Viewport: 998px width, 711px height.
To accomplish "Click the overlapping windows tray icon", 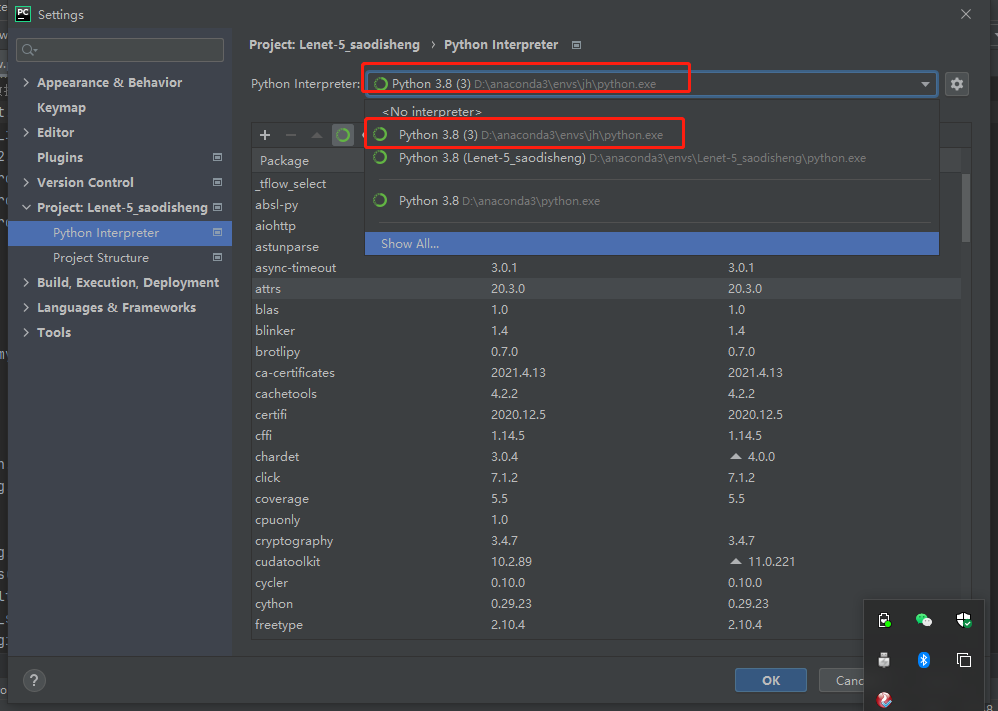I will (x=964, y=660).
